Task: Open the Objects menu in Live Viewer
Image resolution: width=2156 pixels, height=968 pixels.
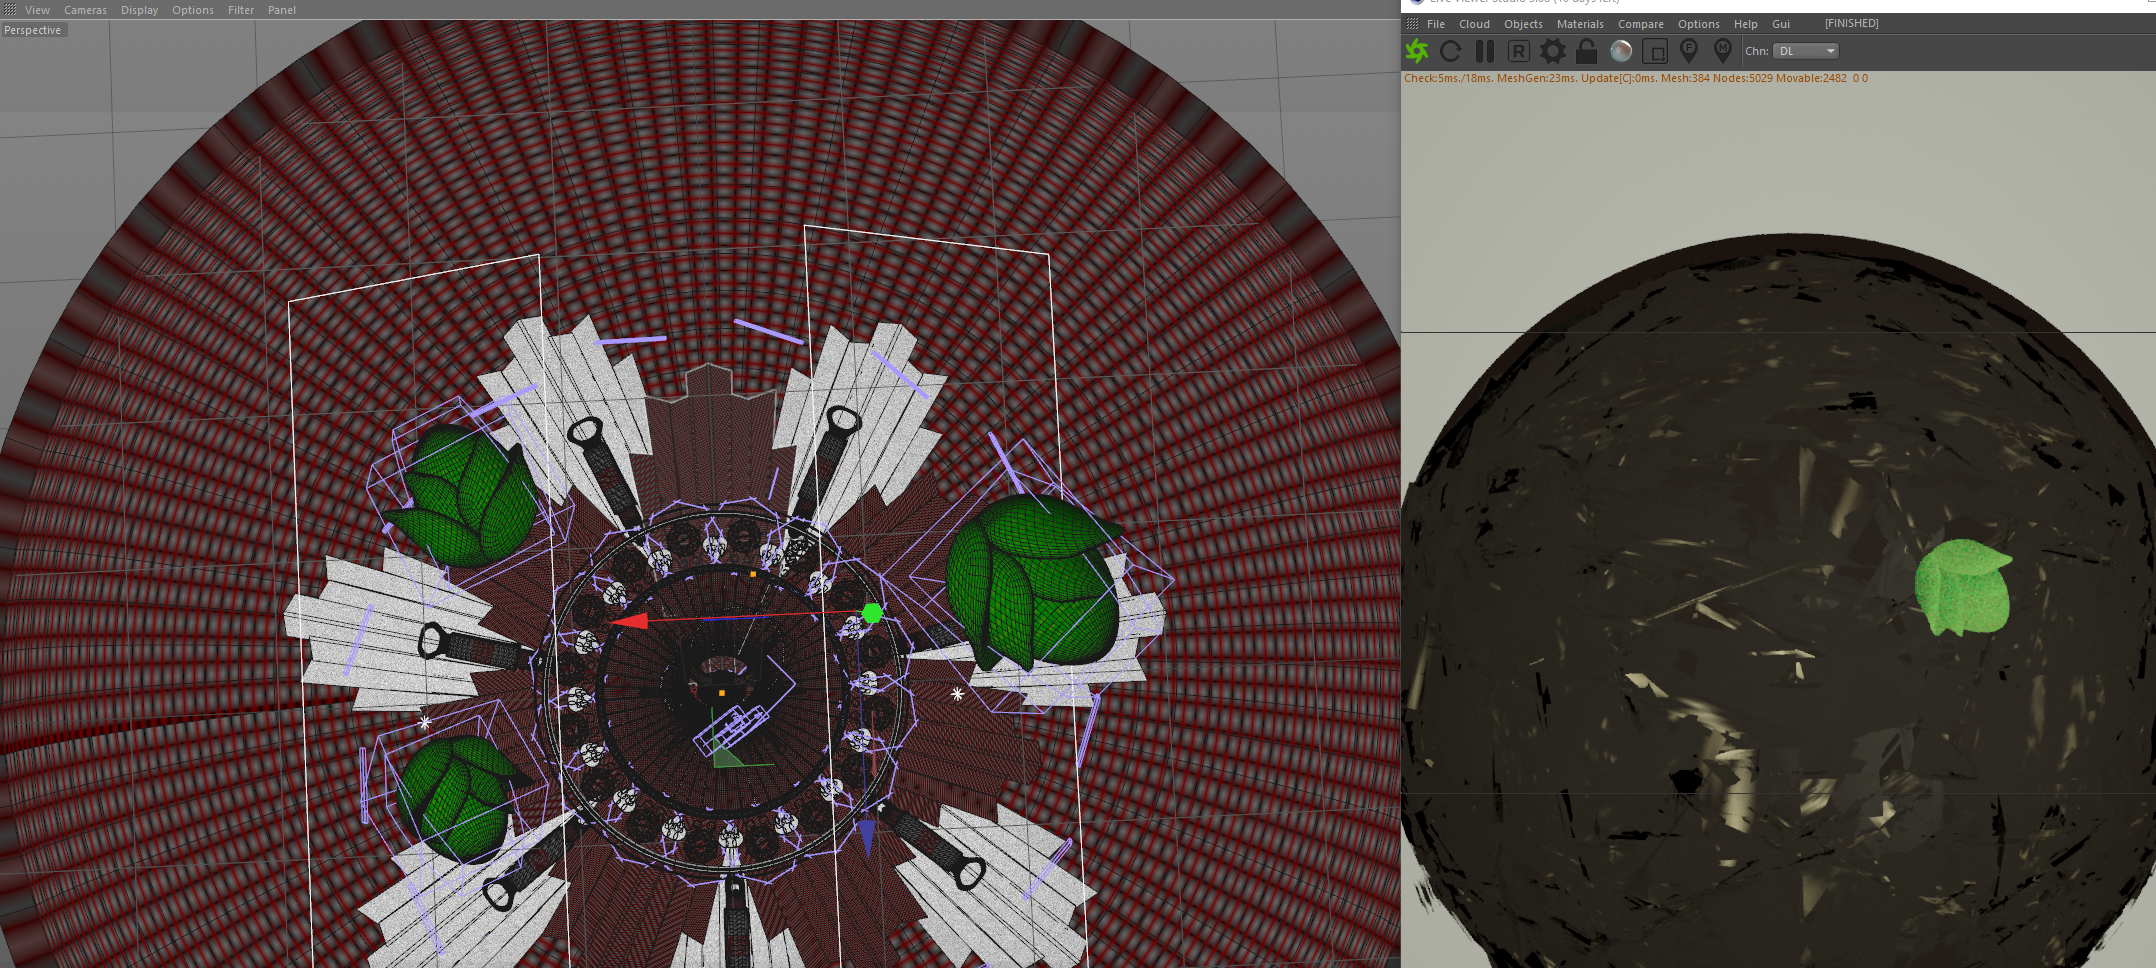Action: pyautogui.click(x=1523, y=24)
